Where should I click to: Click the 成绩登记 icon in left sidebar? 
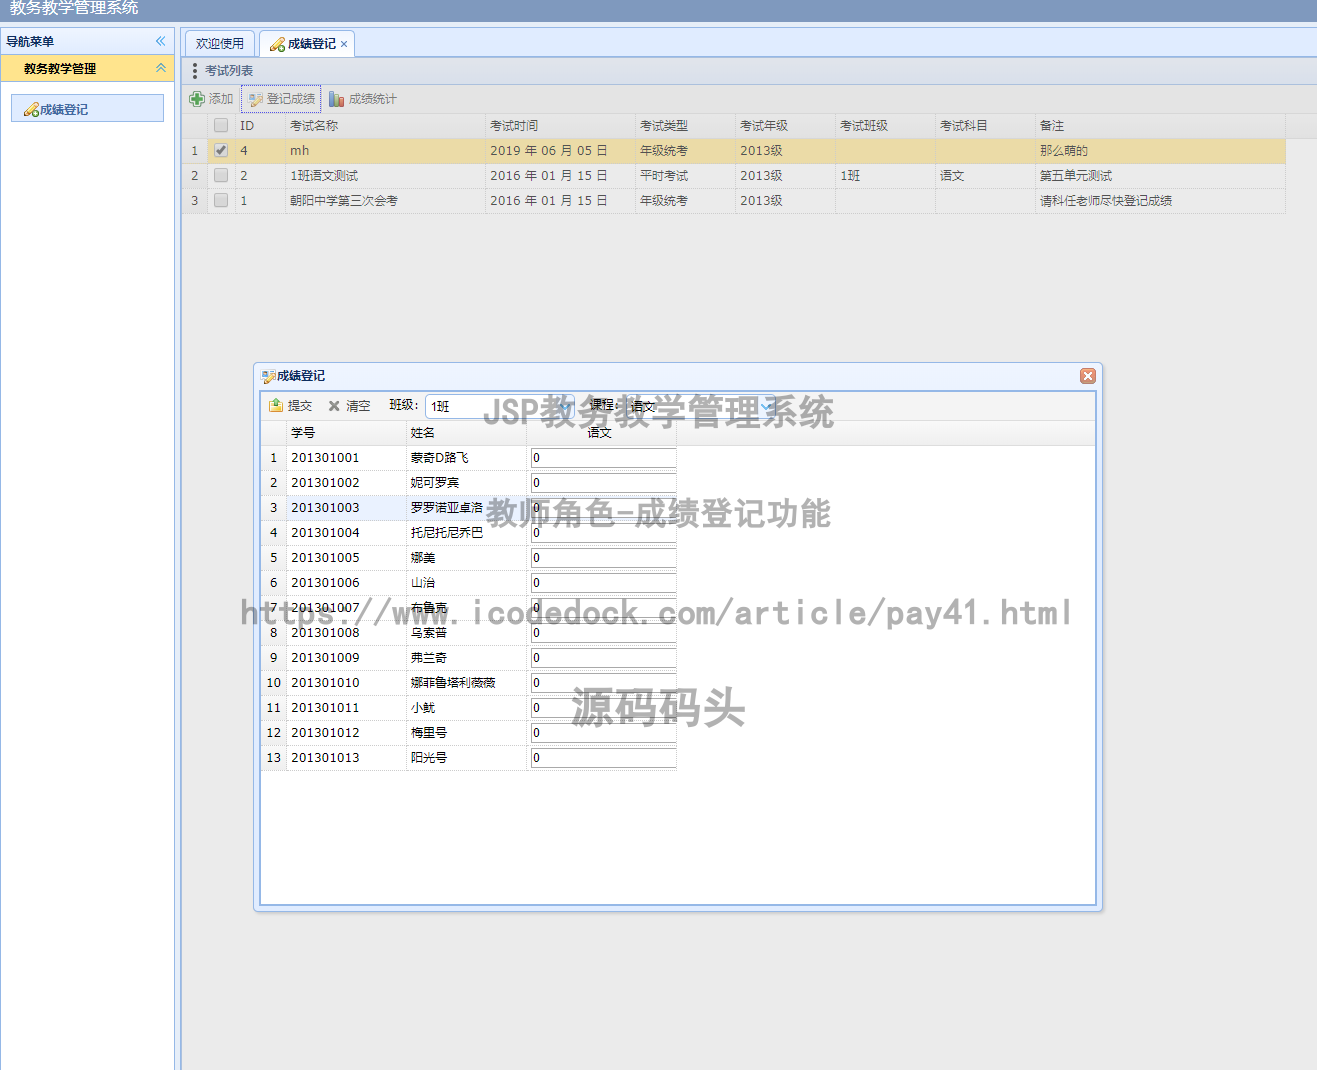pyautogui.click(x=29, y=108)
